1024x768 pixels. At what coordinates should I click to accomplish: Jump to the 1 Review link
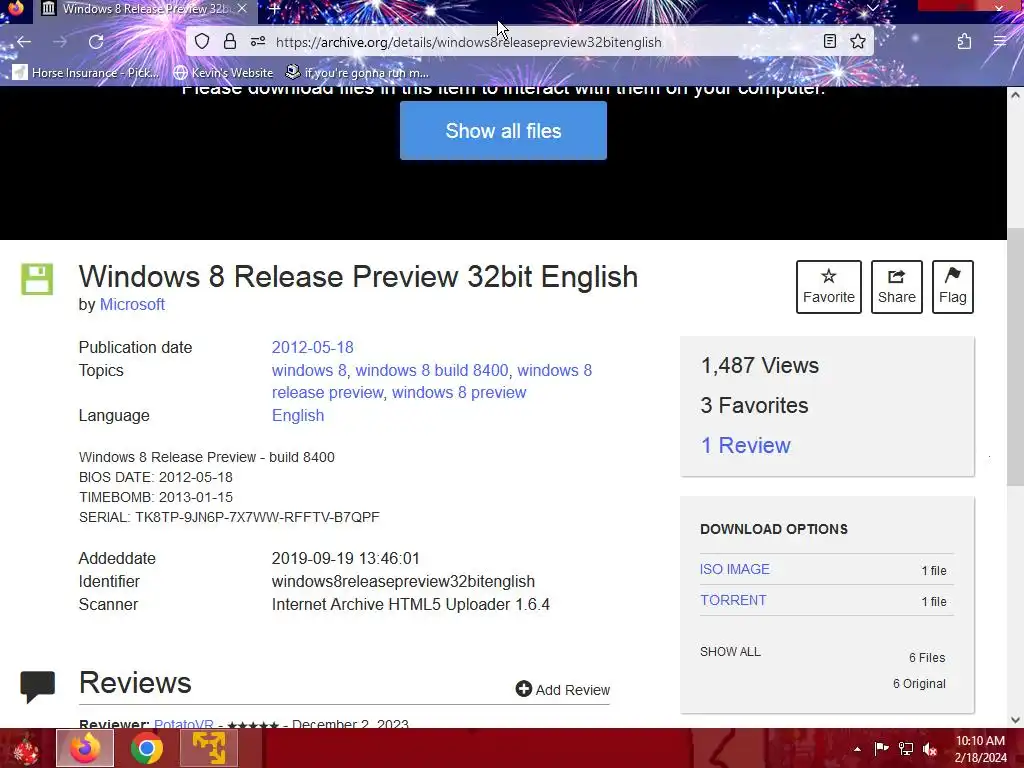pos(745,445)
